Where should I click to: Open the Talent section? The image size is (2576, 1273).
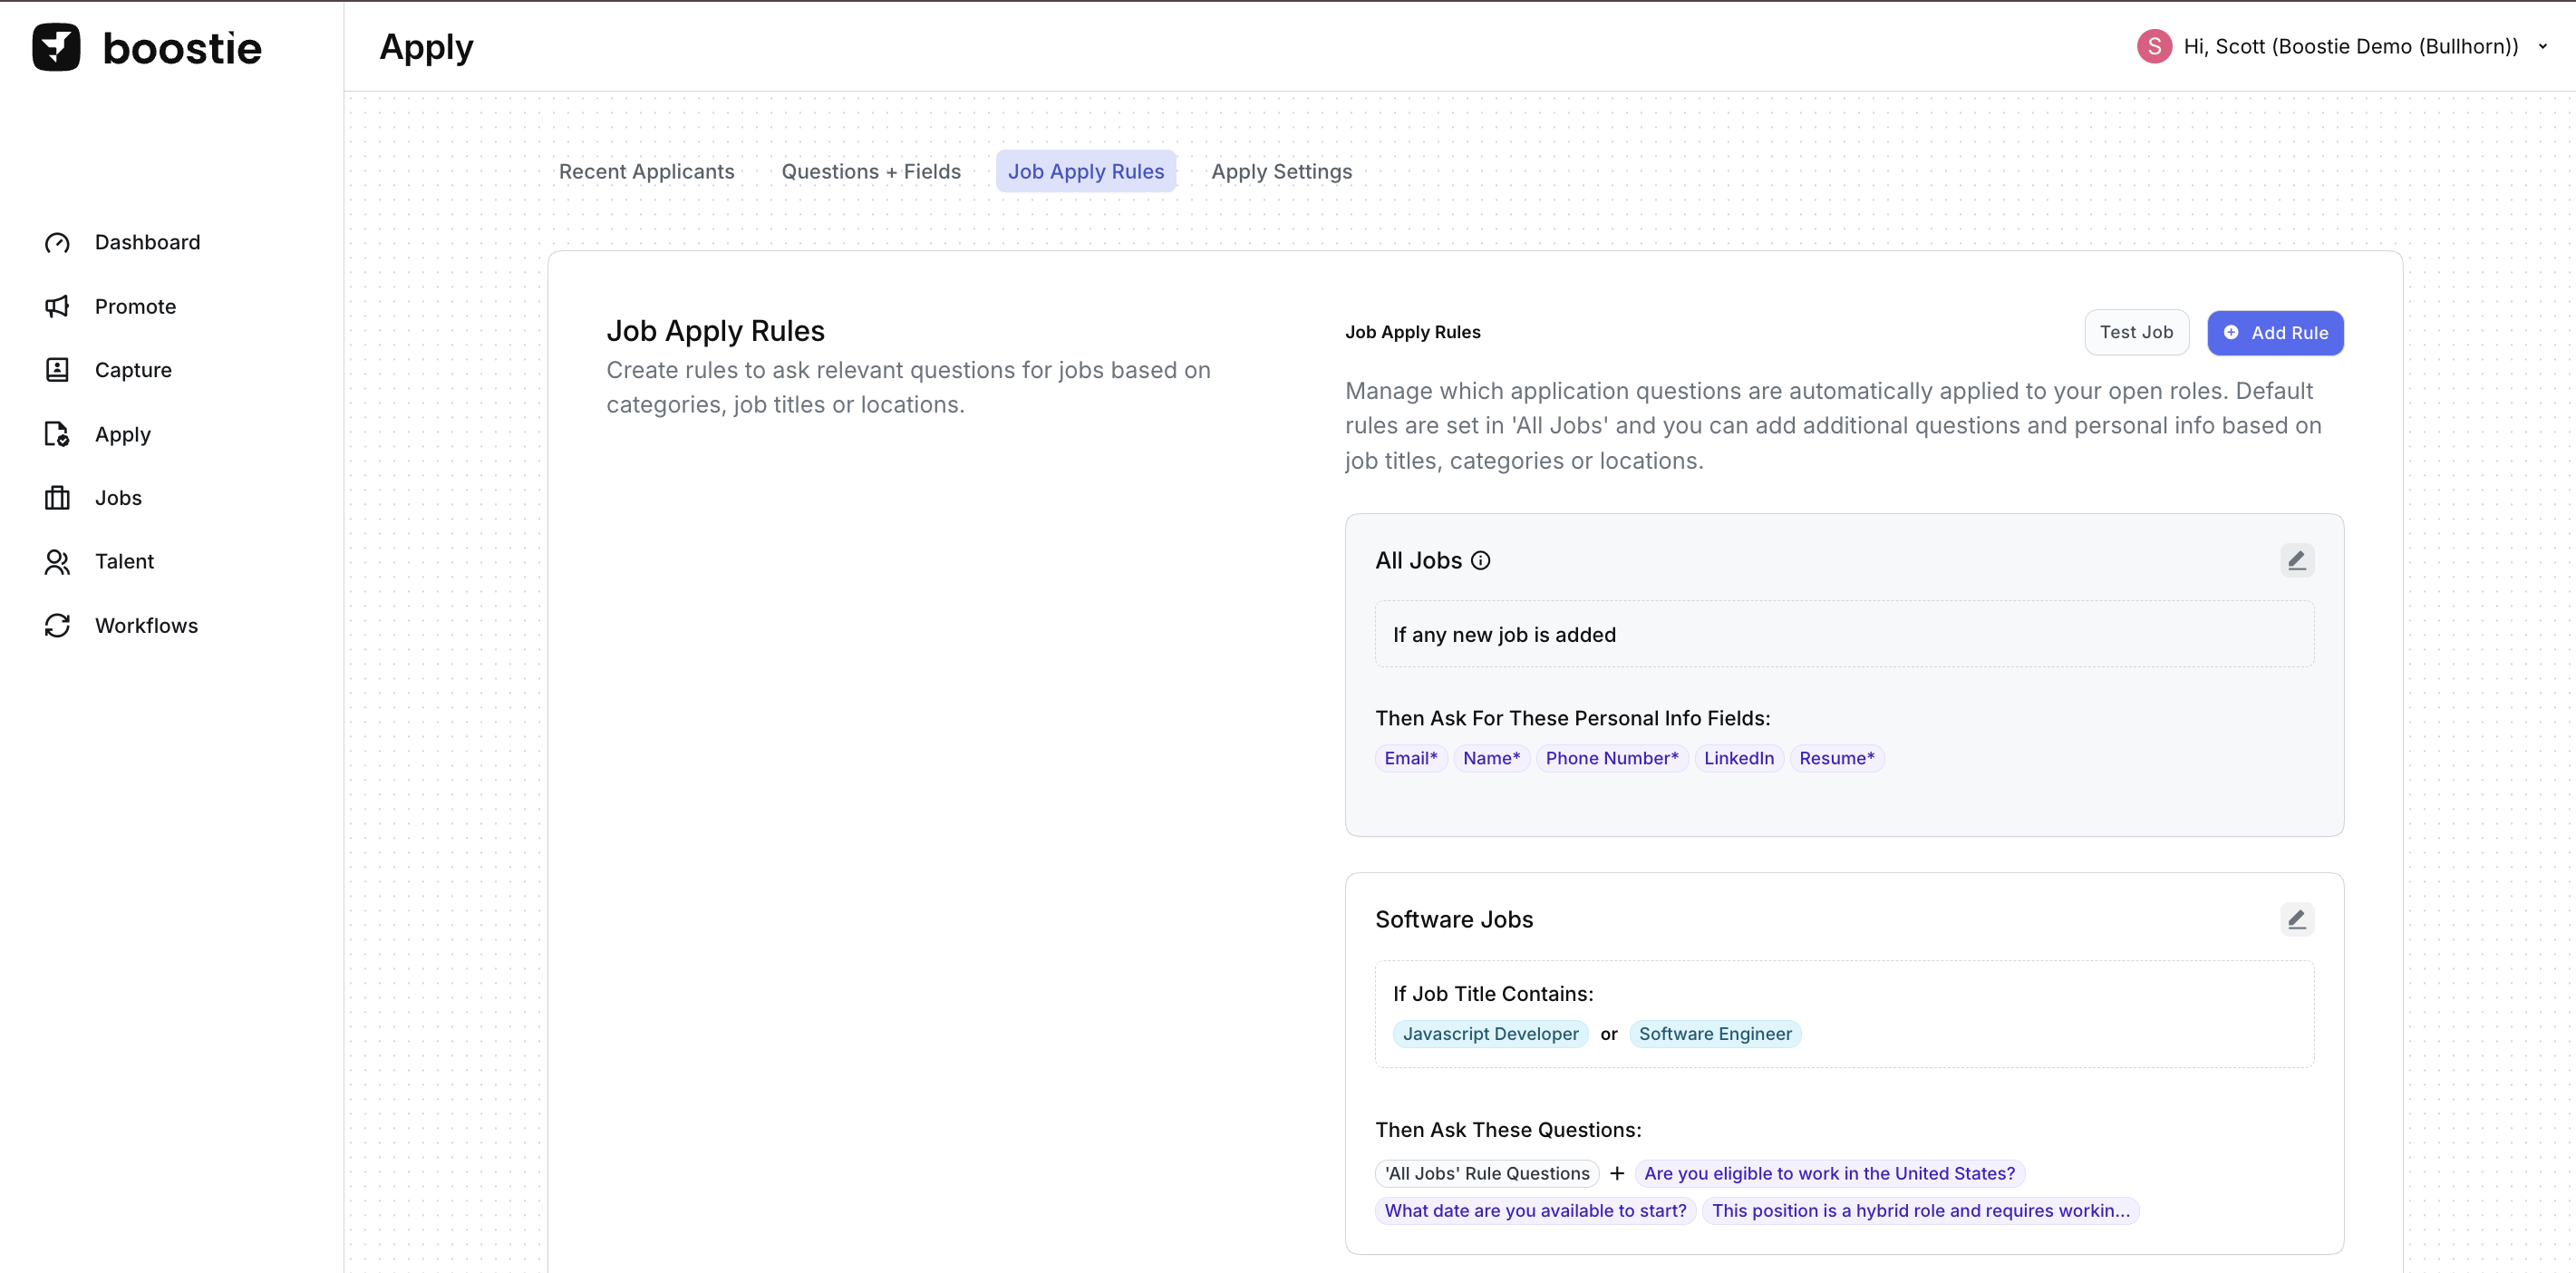(x=124, y=561)
